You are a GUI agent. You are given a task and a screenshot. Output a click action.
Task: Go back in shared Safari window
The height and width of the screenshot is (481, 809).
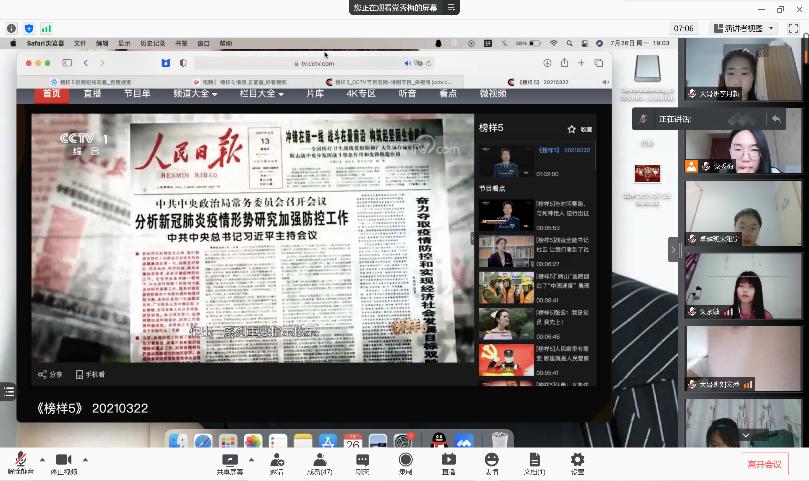86,63
